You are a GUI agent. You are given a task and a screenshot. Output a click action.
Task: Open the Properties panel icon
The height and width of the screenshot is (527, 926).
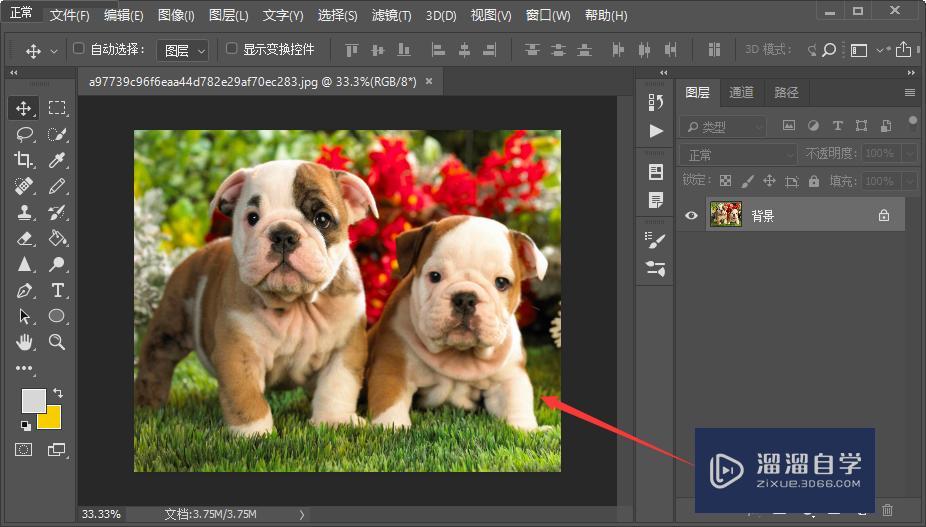point(656,173)
